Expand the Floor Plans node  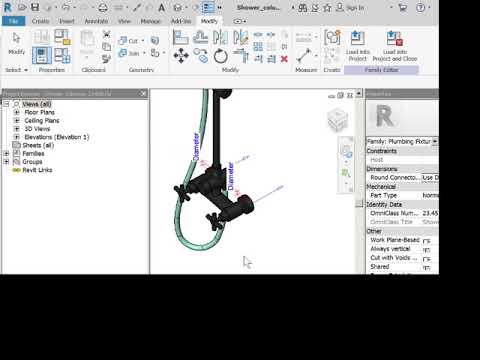tap(17, 112)
